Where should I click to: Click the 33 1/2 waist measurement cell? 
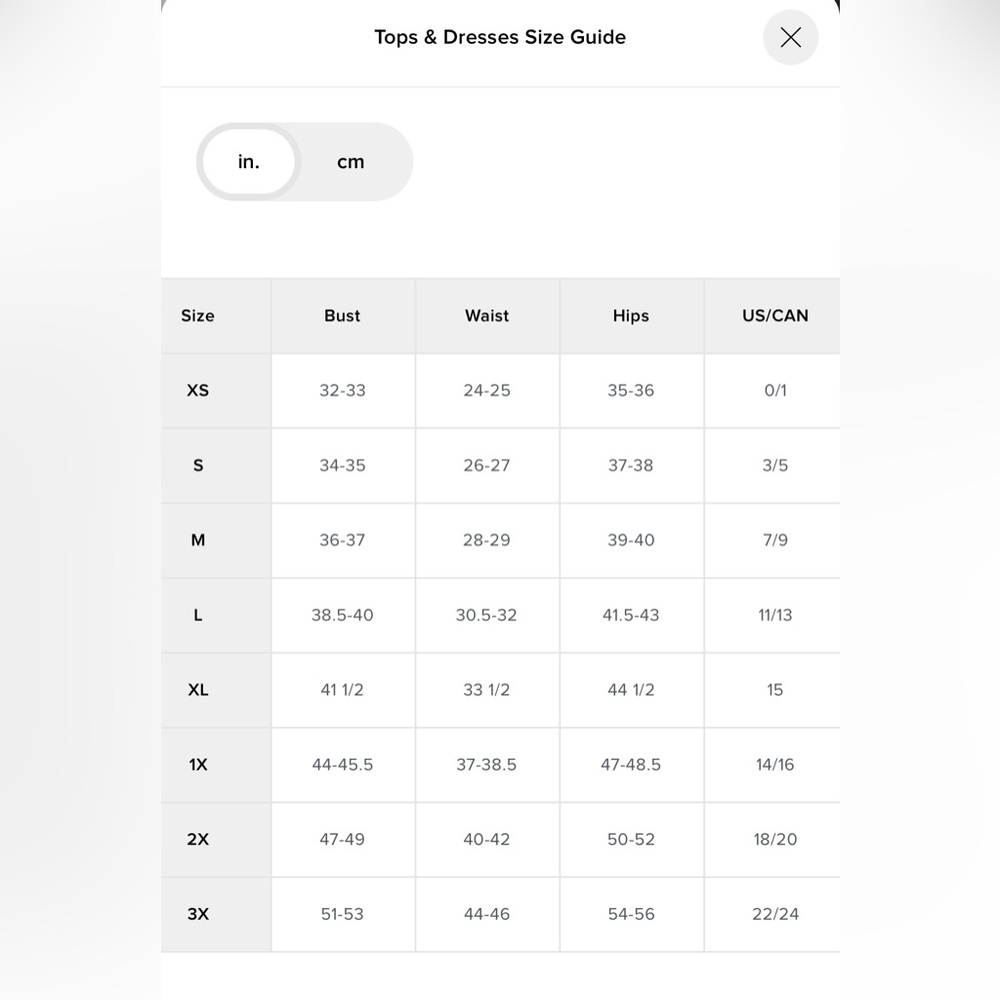[x=487, y=690]
